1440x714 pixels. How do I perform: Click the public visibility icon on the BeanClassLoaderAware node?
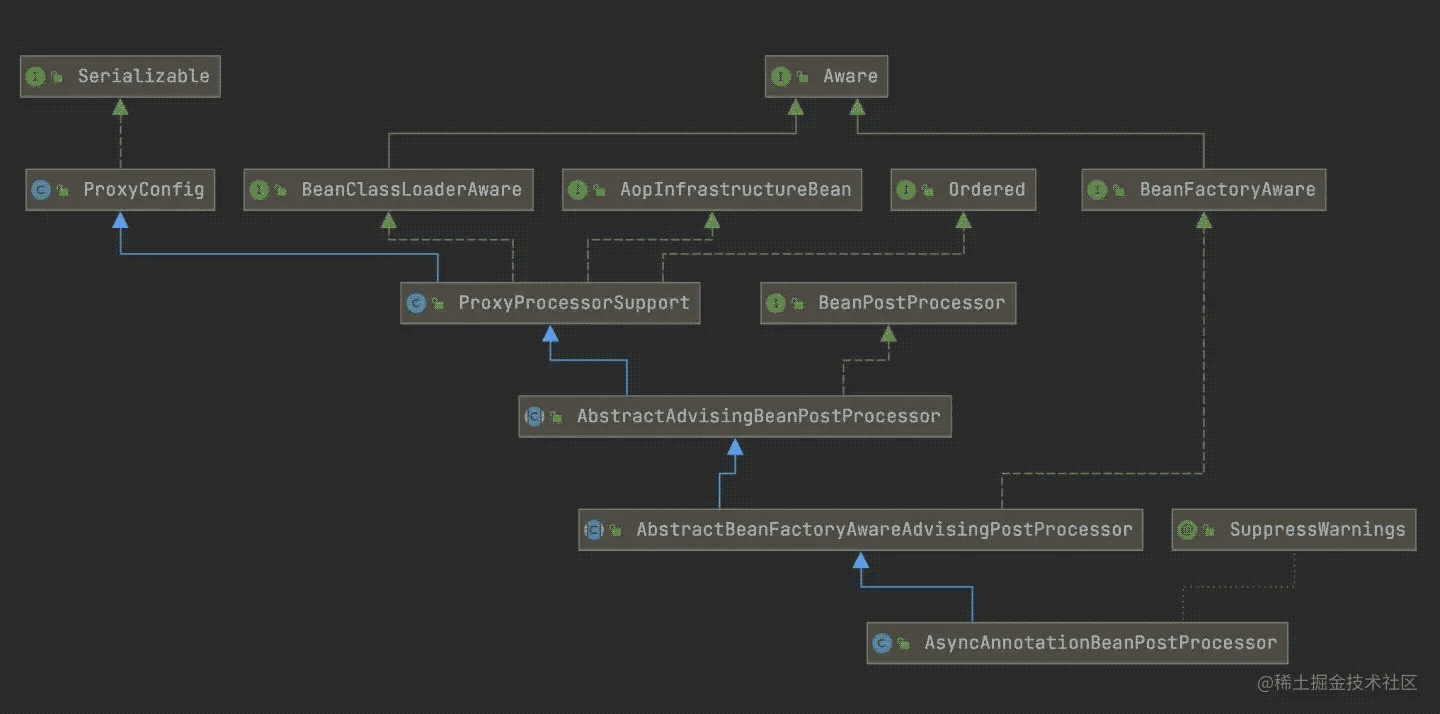282,189
